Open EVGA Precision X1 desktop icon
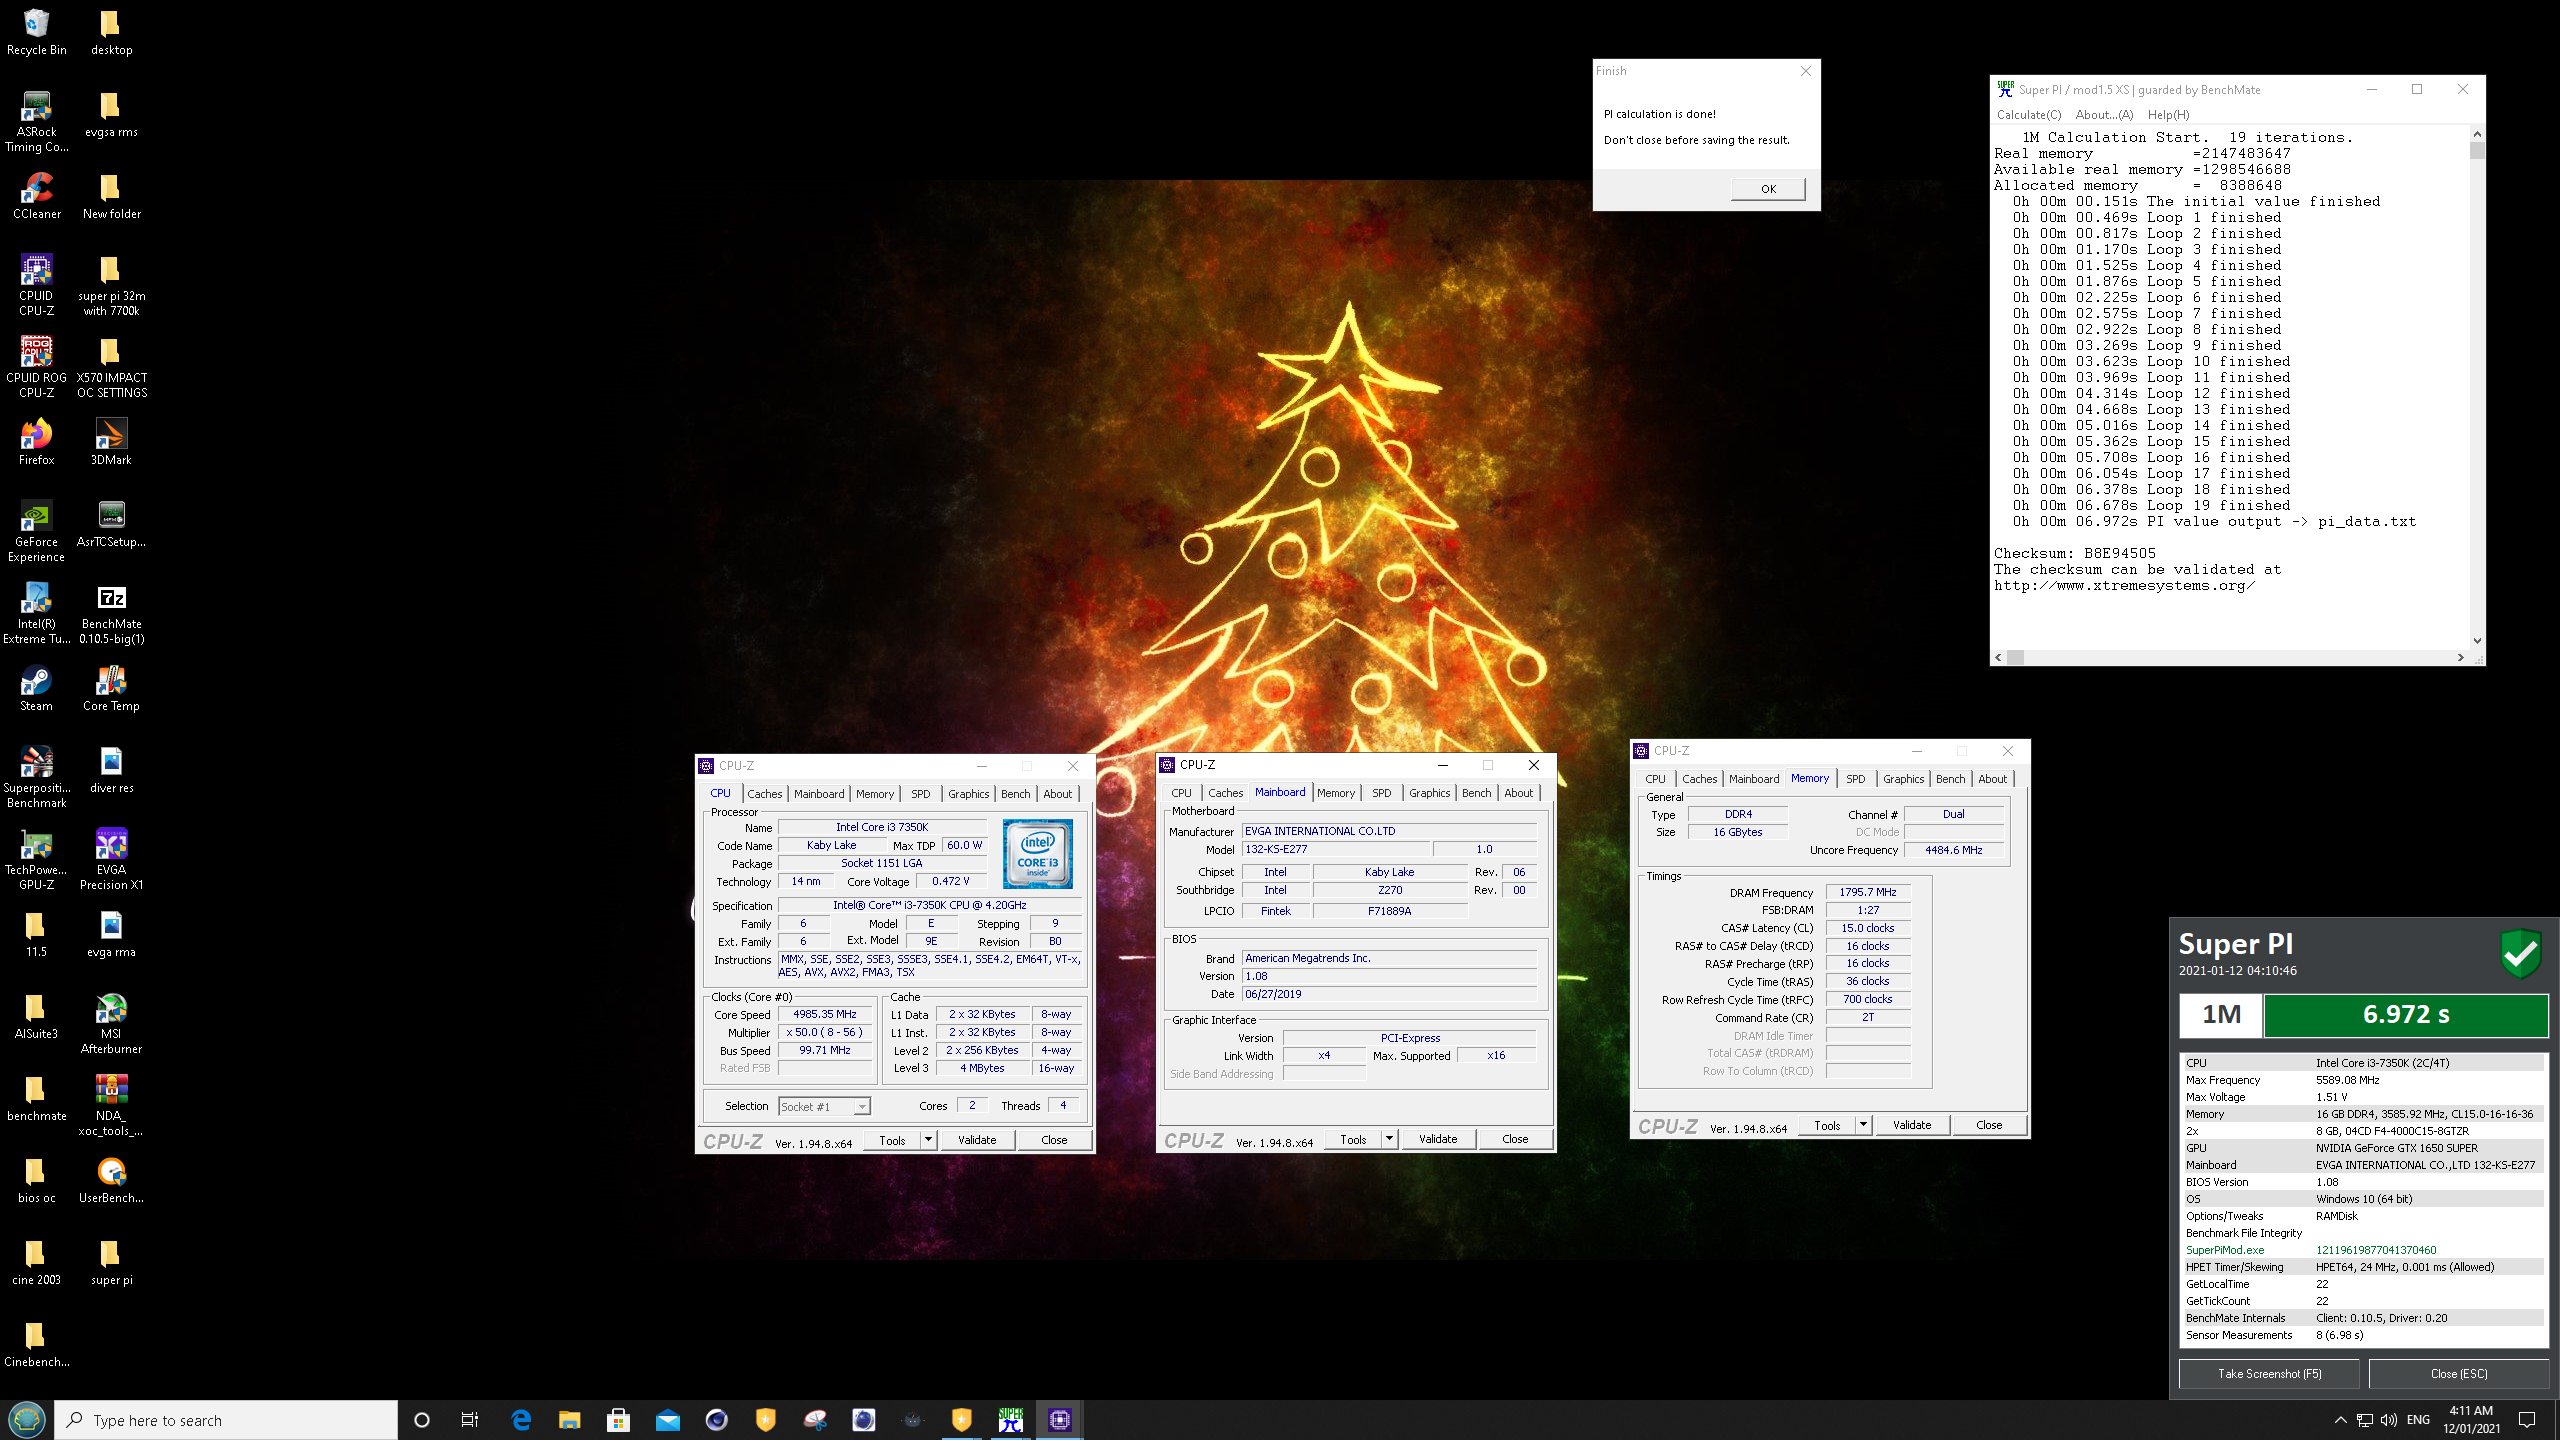 (111, 859)
